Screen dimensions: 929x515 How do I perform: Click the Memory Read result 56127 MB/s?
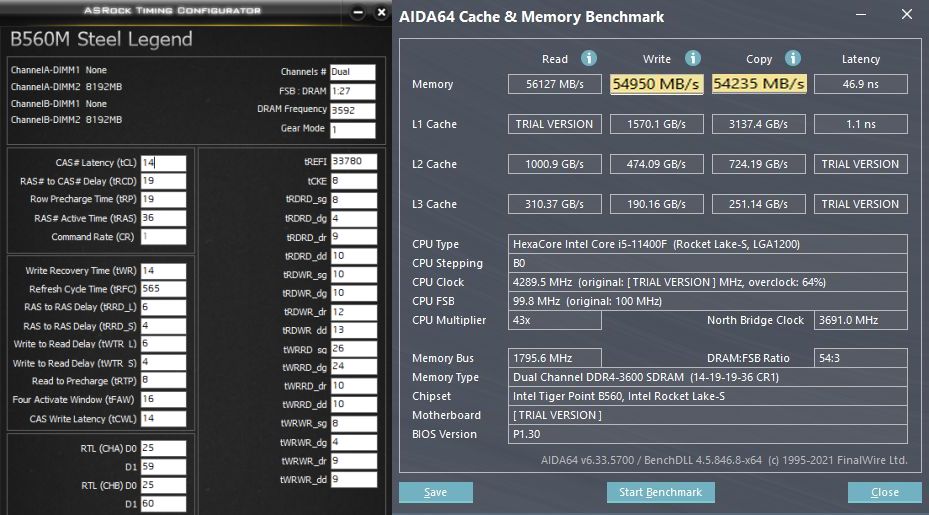click(x=555, y=84)
